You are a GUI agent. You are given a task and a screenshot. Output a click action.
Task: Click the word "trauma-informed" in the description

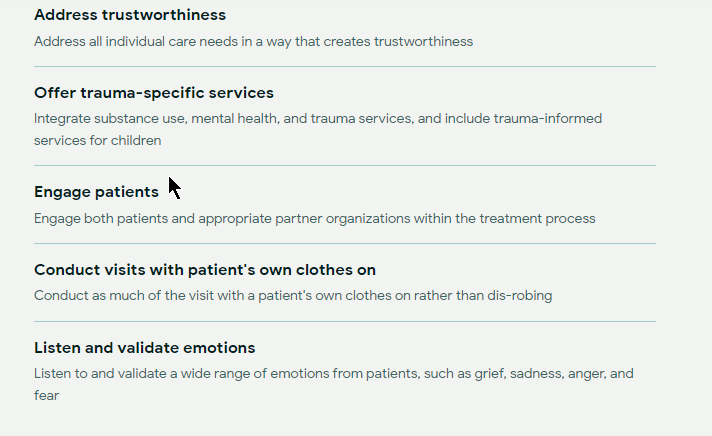tap(548, 119)
